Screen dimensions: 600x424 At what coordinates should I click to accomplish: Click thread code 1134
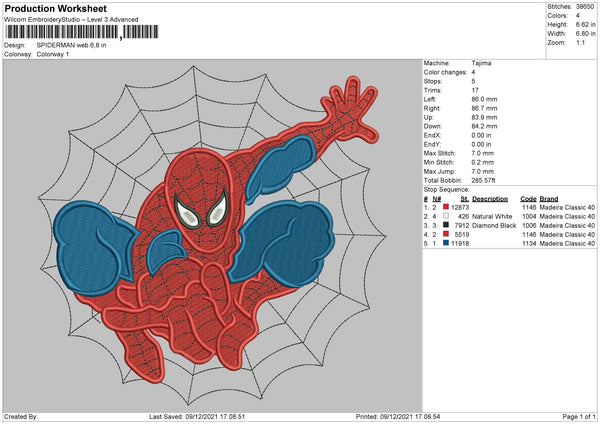coord(529,243)
